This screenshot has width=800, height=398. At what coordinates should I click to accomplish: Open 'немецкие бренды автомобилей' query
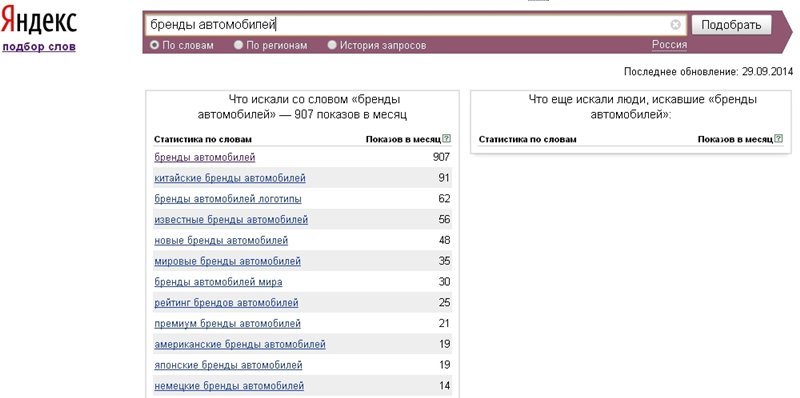tap(229, 386)
